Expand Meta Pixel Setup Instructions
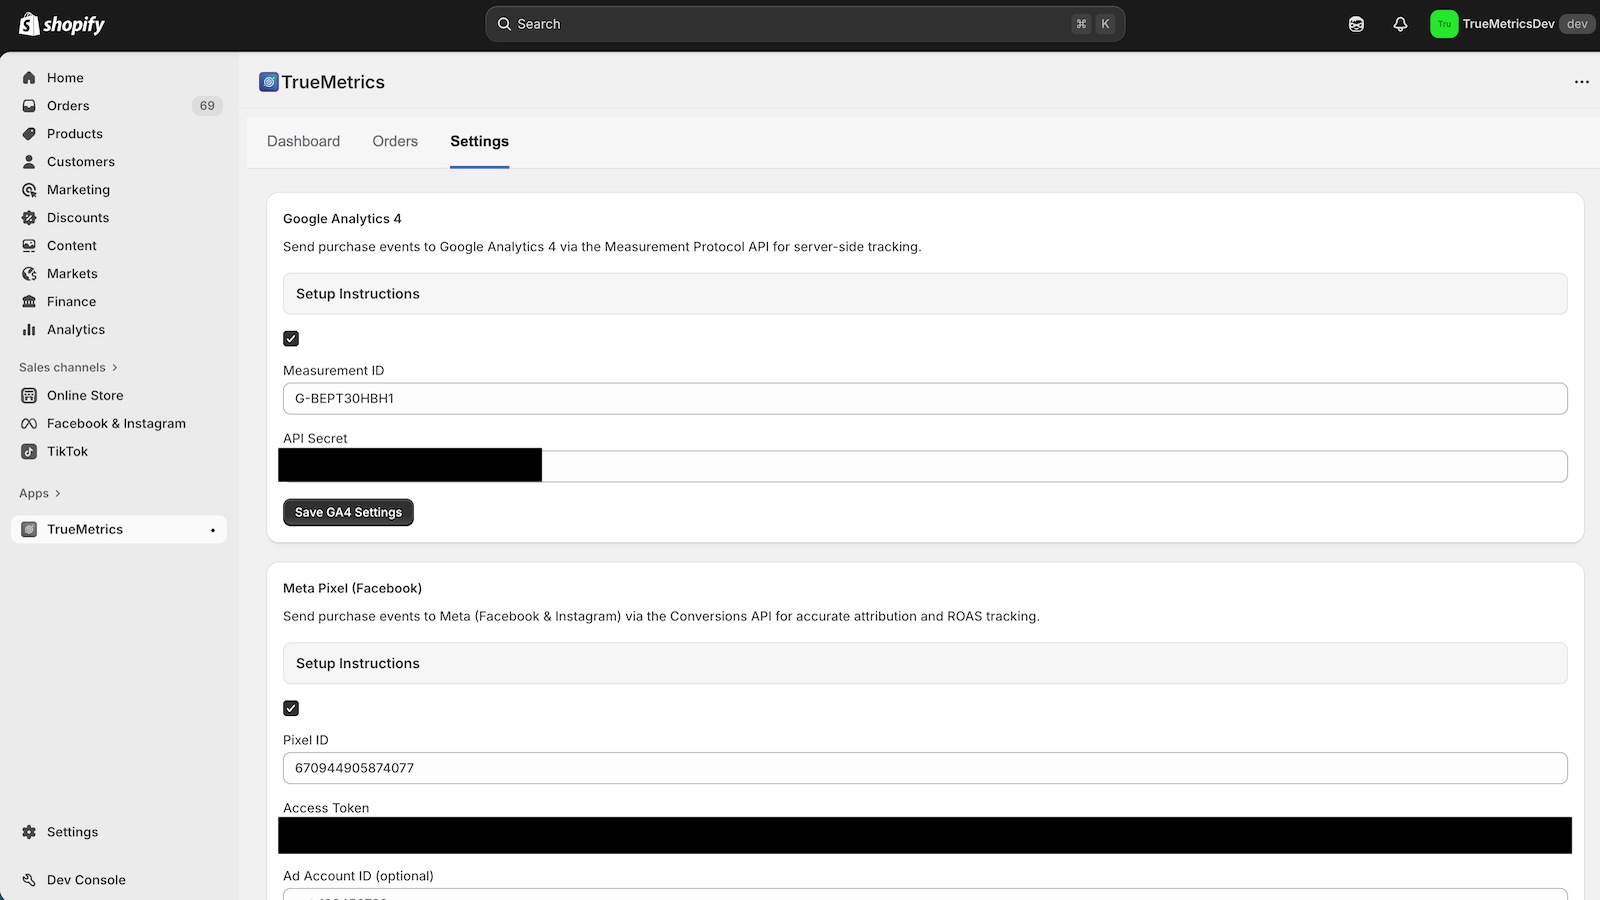The height and width of the screenshot is (900, 1600). (924, 664)
